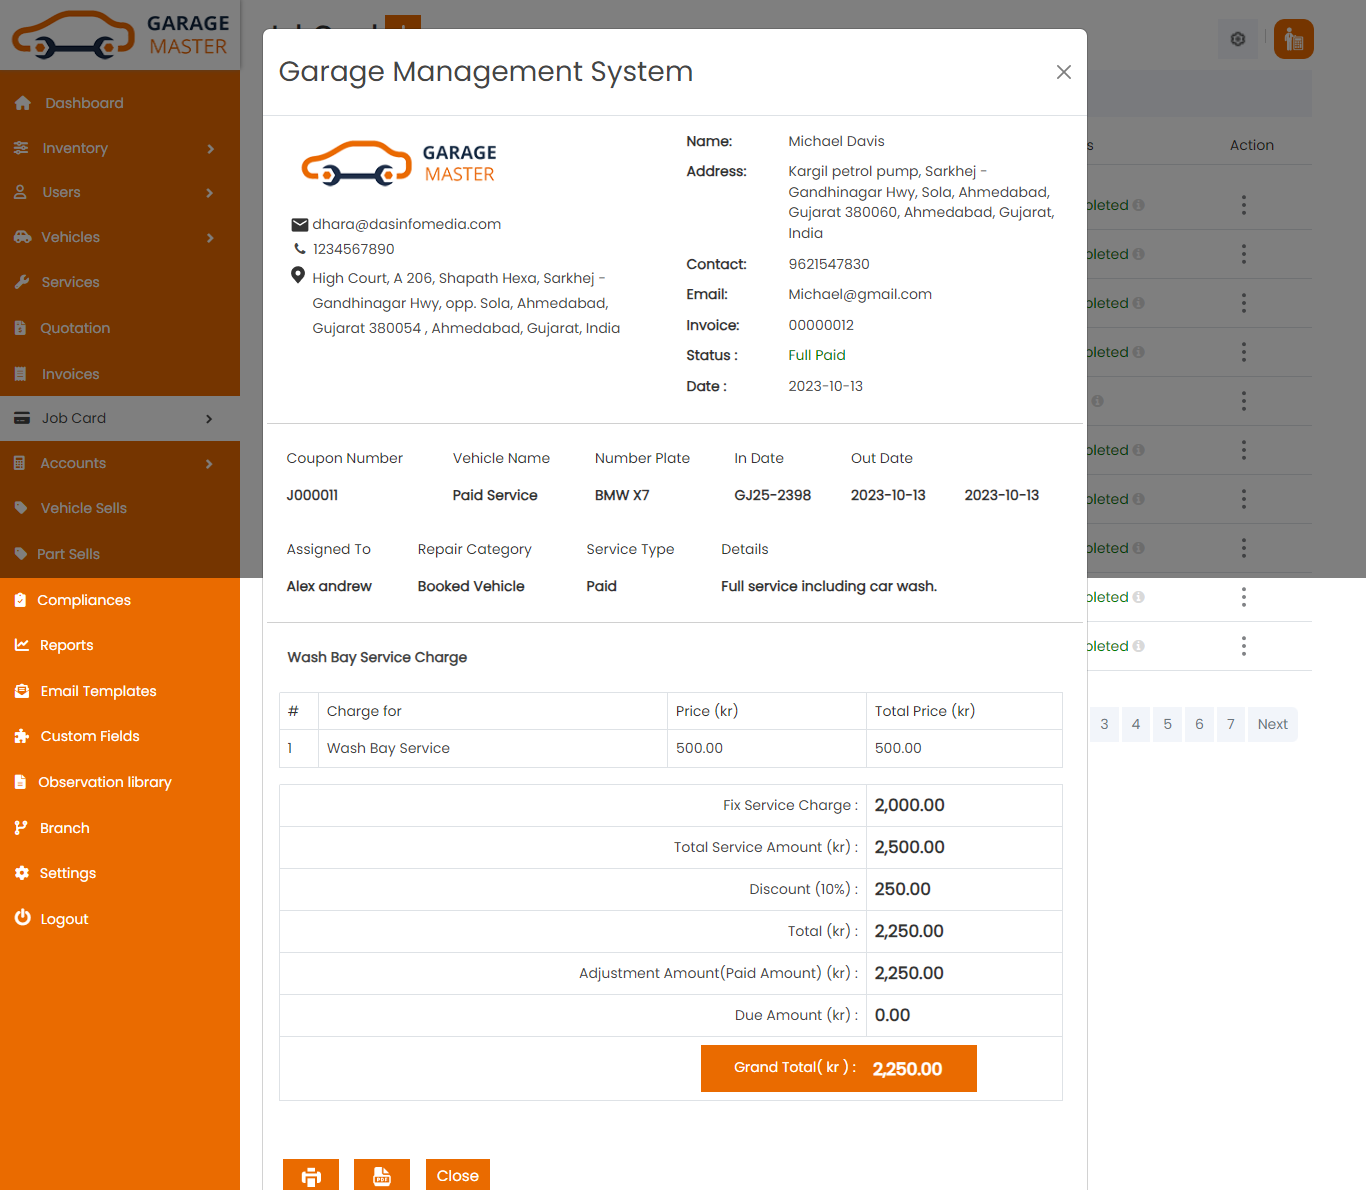Open the Branch section from sidebar
Image resolution: width=1366 pixels, height=1190 pixels.
click(65, 827)
